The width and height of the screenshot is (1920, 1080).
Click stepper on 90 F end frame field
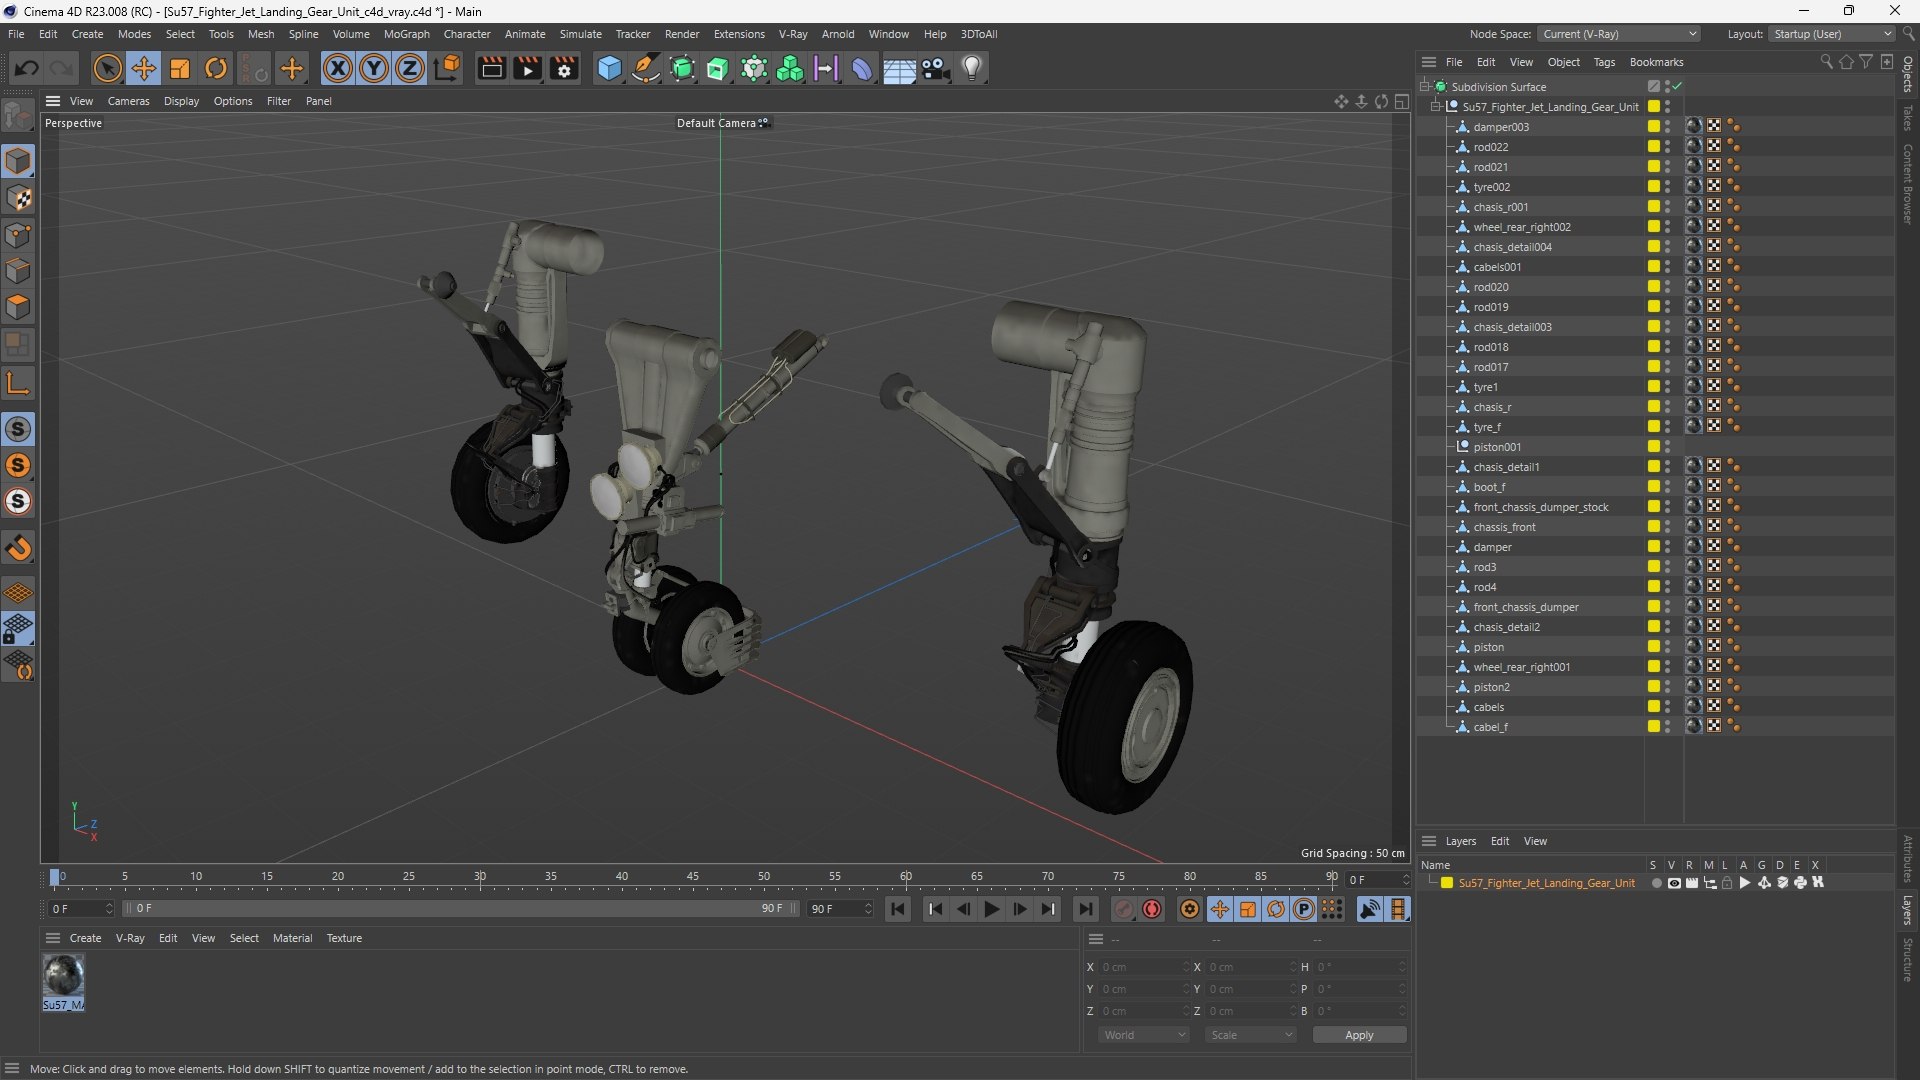[868, 909]
